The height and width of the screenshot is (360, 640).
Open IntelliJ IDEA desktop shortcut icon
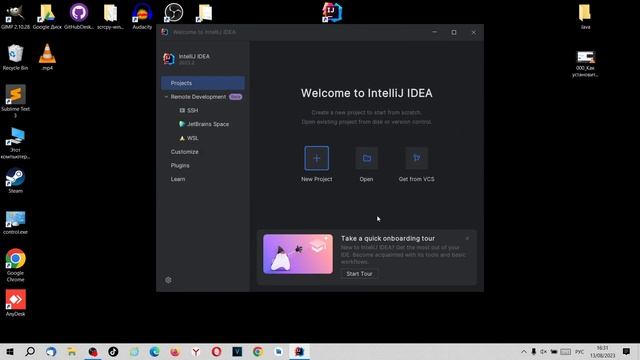click(x=332, y=12)
